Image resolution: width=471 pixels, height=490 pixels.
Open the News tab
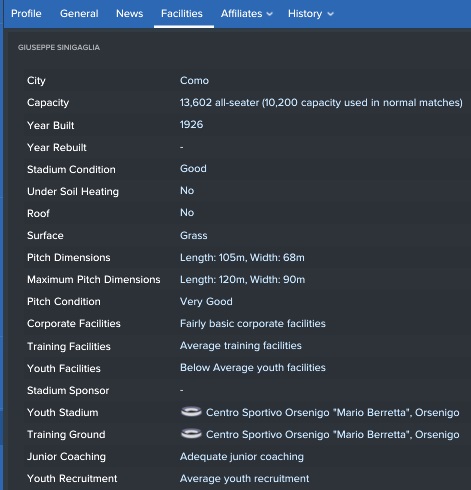130,14
